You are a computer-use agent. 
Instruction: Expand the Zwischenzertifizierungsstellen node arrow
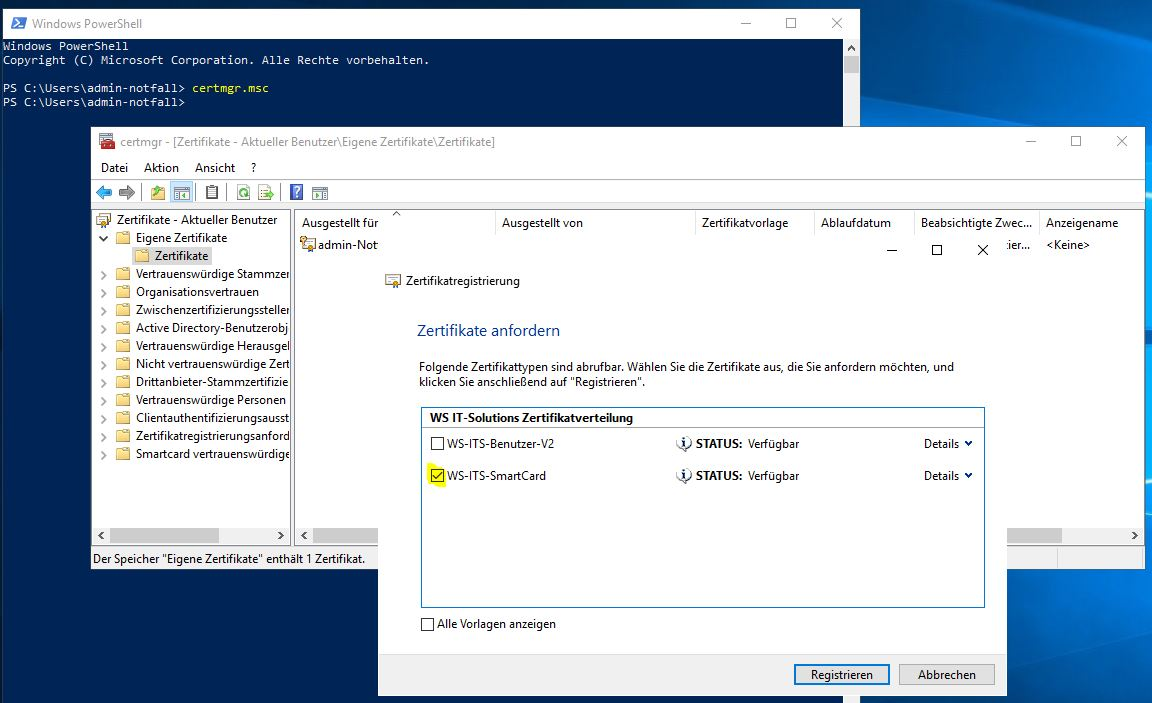104,311
